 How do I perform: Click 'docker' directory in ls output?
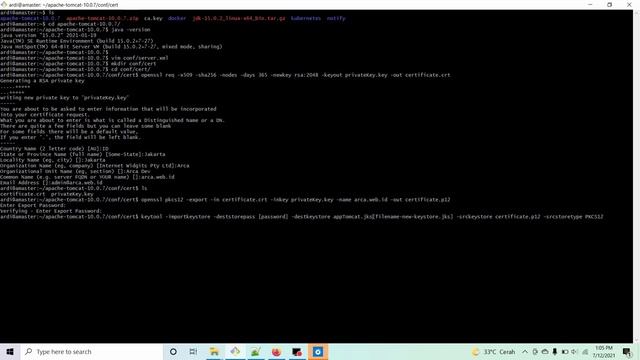[177, 18]
